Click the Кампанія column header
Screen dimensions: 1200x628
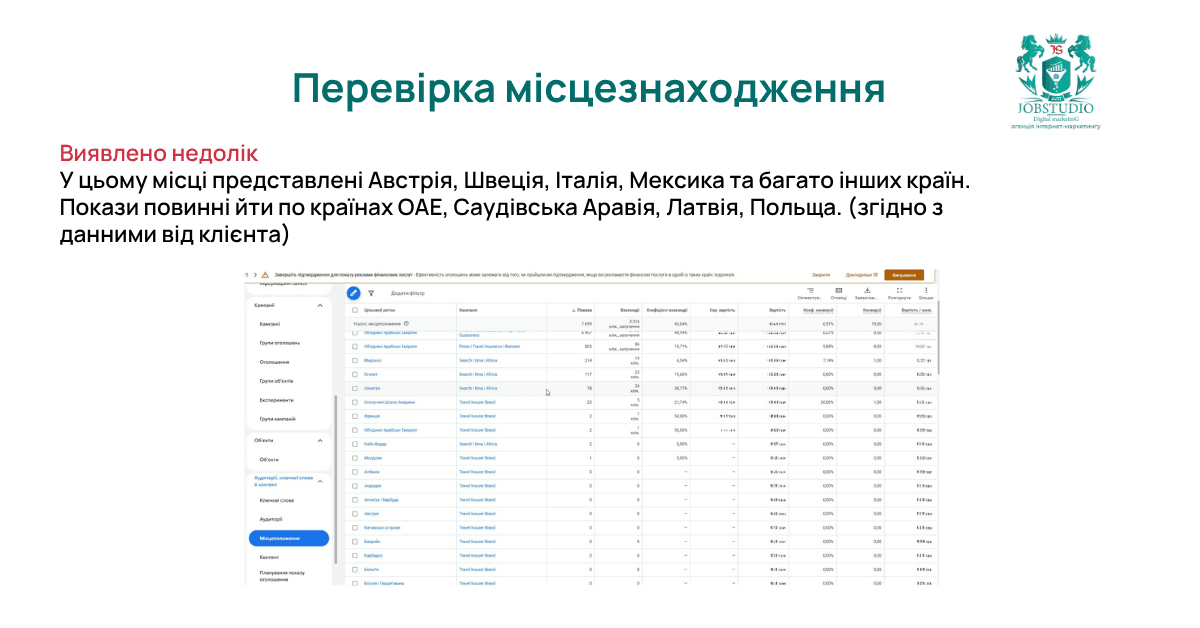coord(469,310)
